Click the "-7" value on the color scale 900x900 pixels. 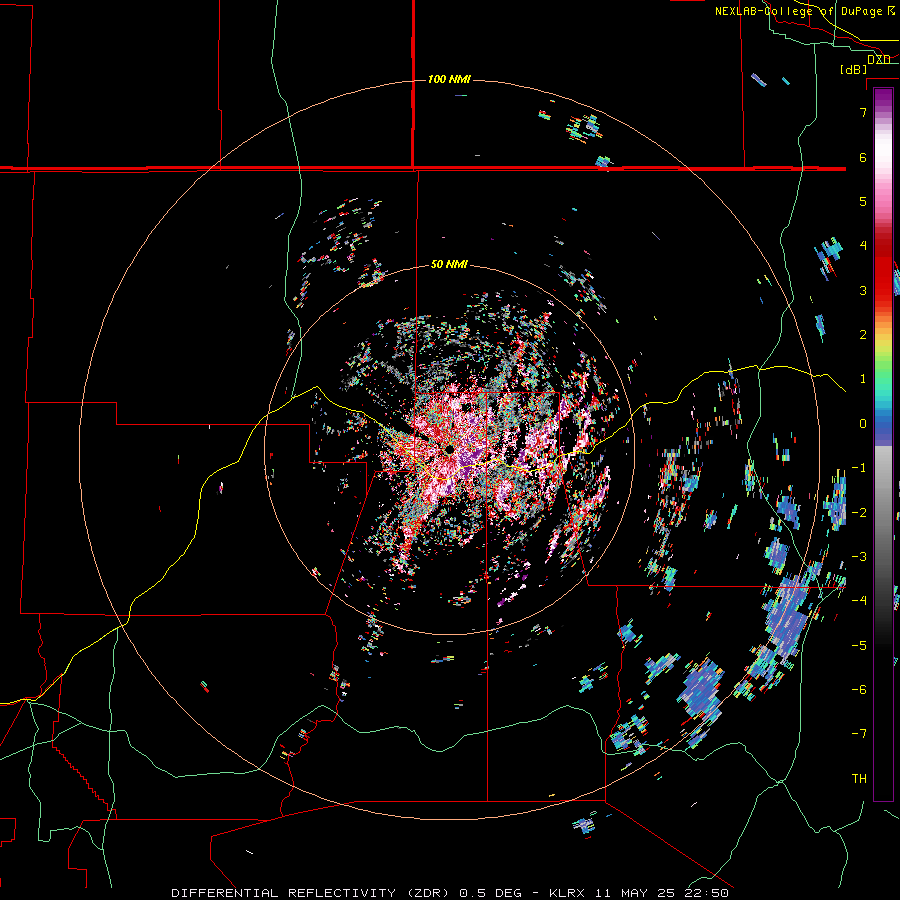[x=859, y=734]
